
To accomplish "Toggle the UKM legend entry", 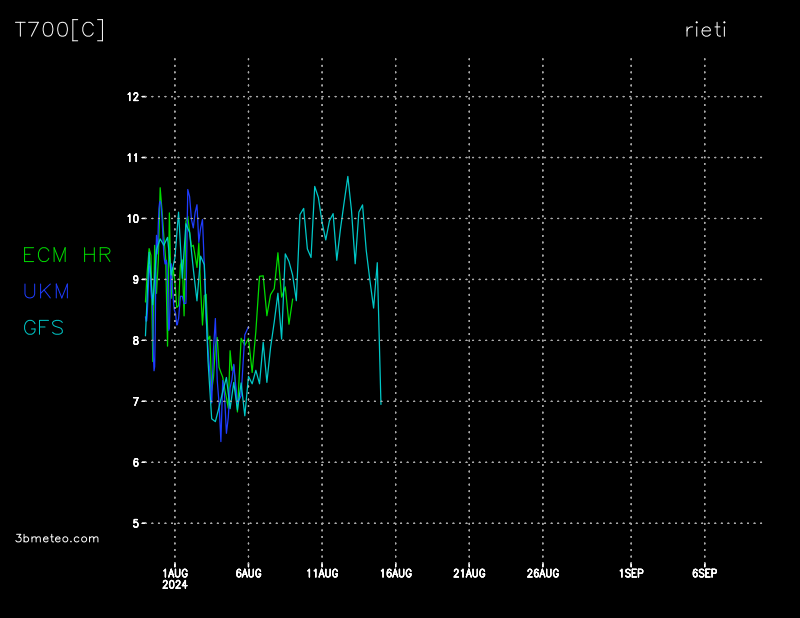I will tap(46, 291).
